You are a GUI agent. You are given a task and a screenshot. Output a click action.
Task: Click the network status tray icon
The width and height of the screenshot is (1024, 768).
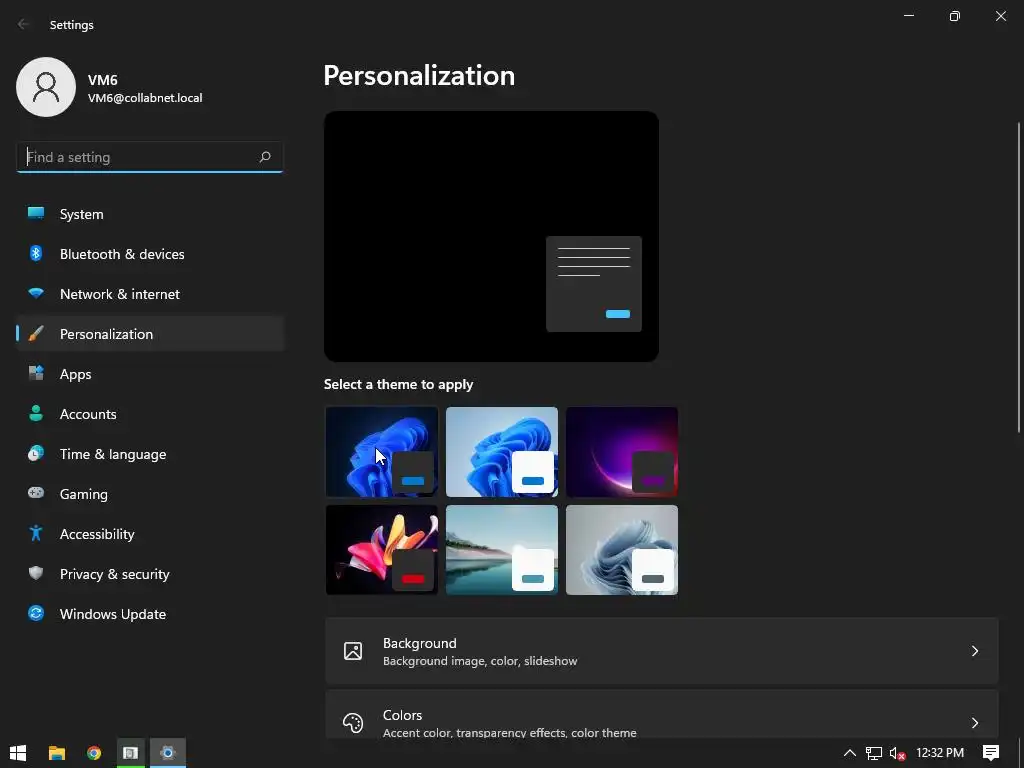pyautogui.click(x=874, y=753)
